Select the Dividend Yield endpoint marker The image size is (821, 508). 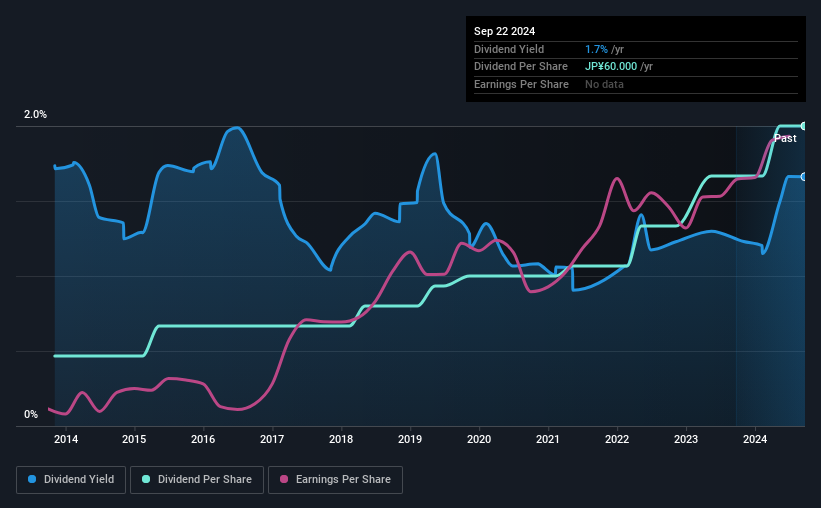point(804,177)
